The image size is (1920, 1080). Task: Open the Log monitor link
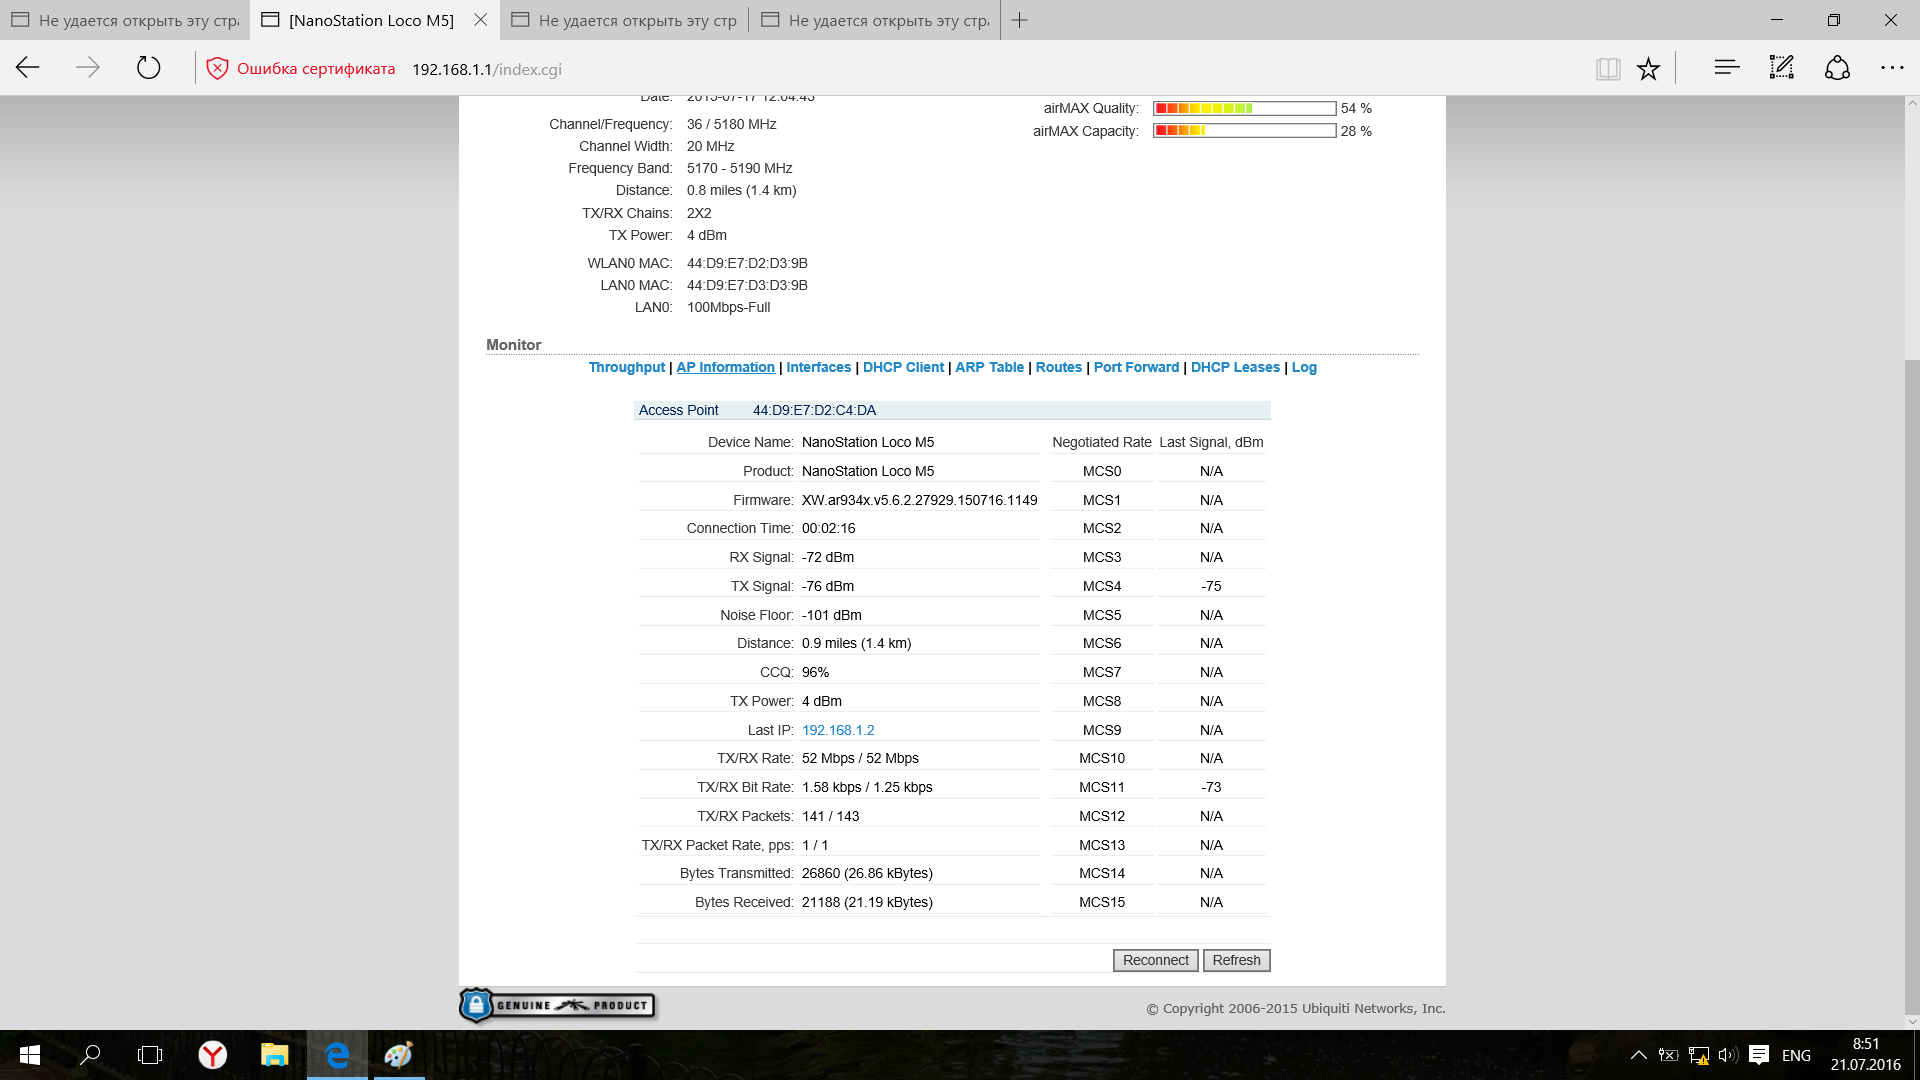tap(1304, 367)
